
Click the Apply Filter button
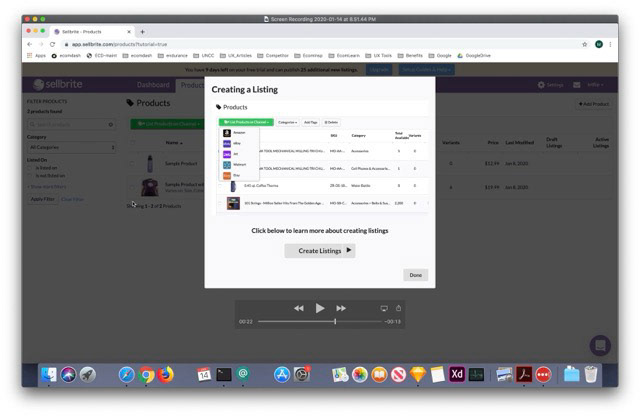[42, 199]
